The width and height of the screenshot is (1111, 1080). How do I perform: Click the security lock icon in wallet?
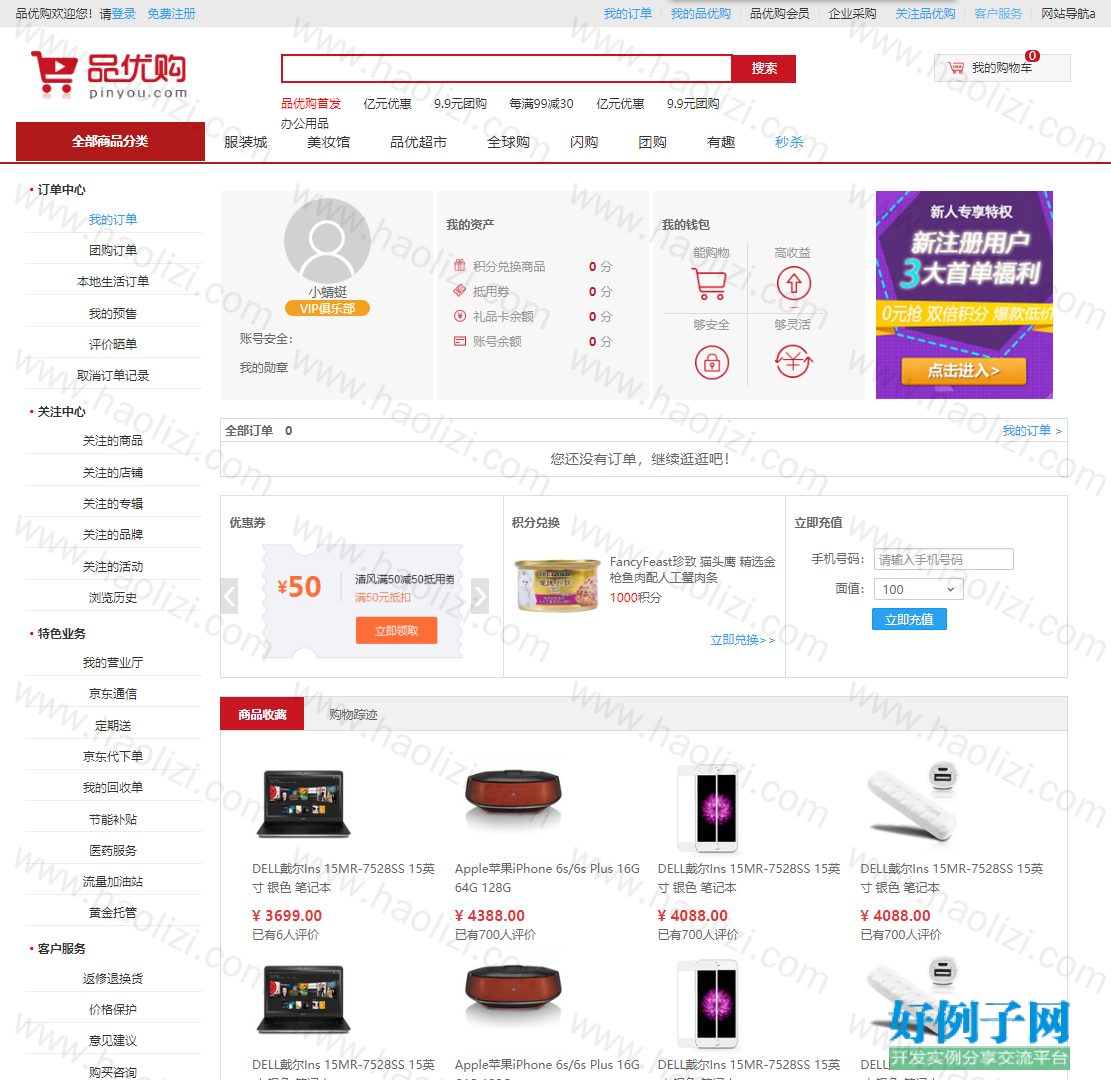711,363
